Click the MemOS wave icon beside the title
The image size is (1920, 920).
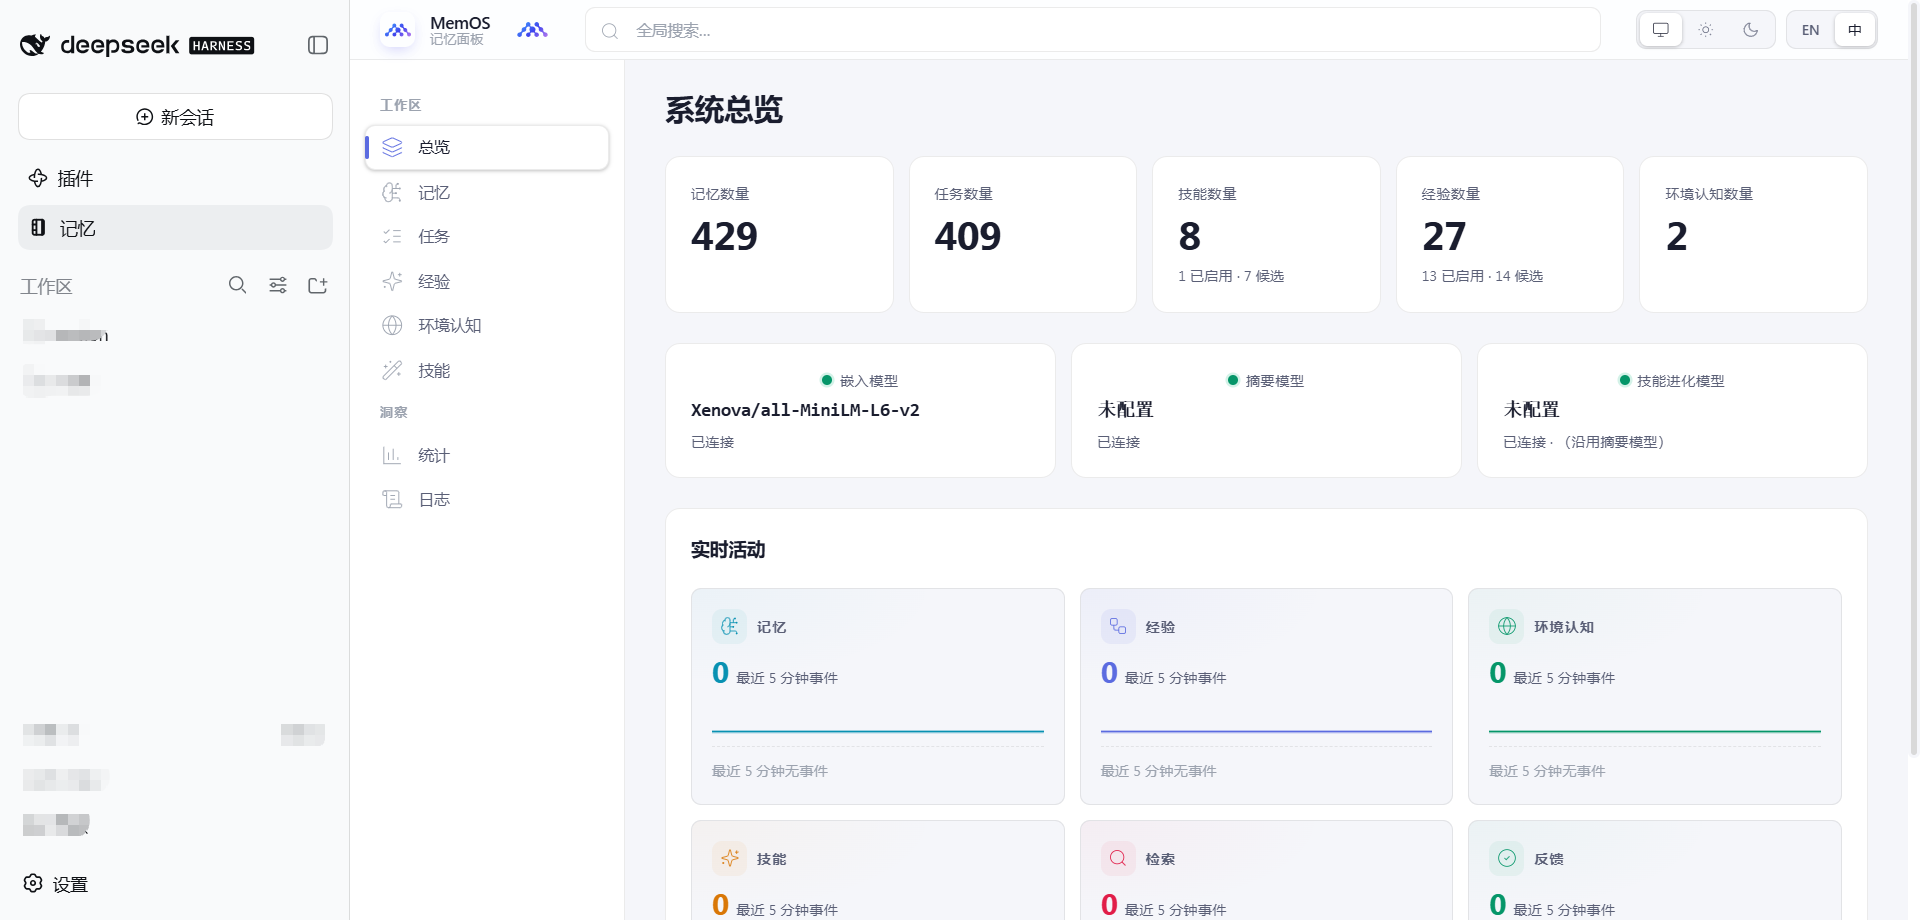click(x=532, y=30)
